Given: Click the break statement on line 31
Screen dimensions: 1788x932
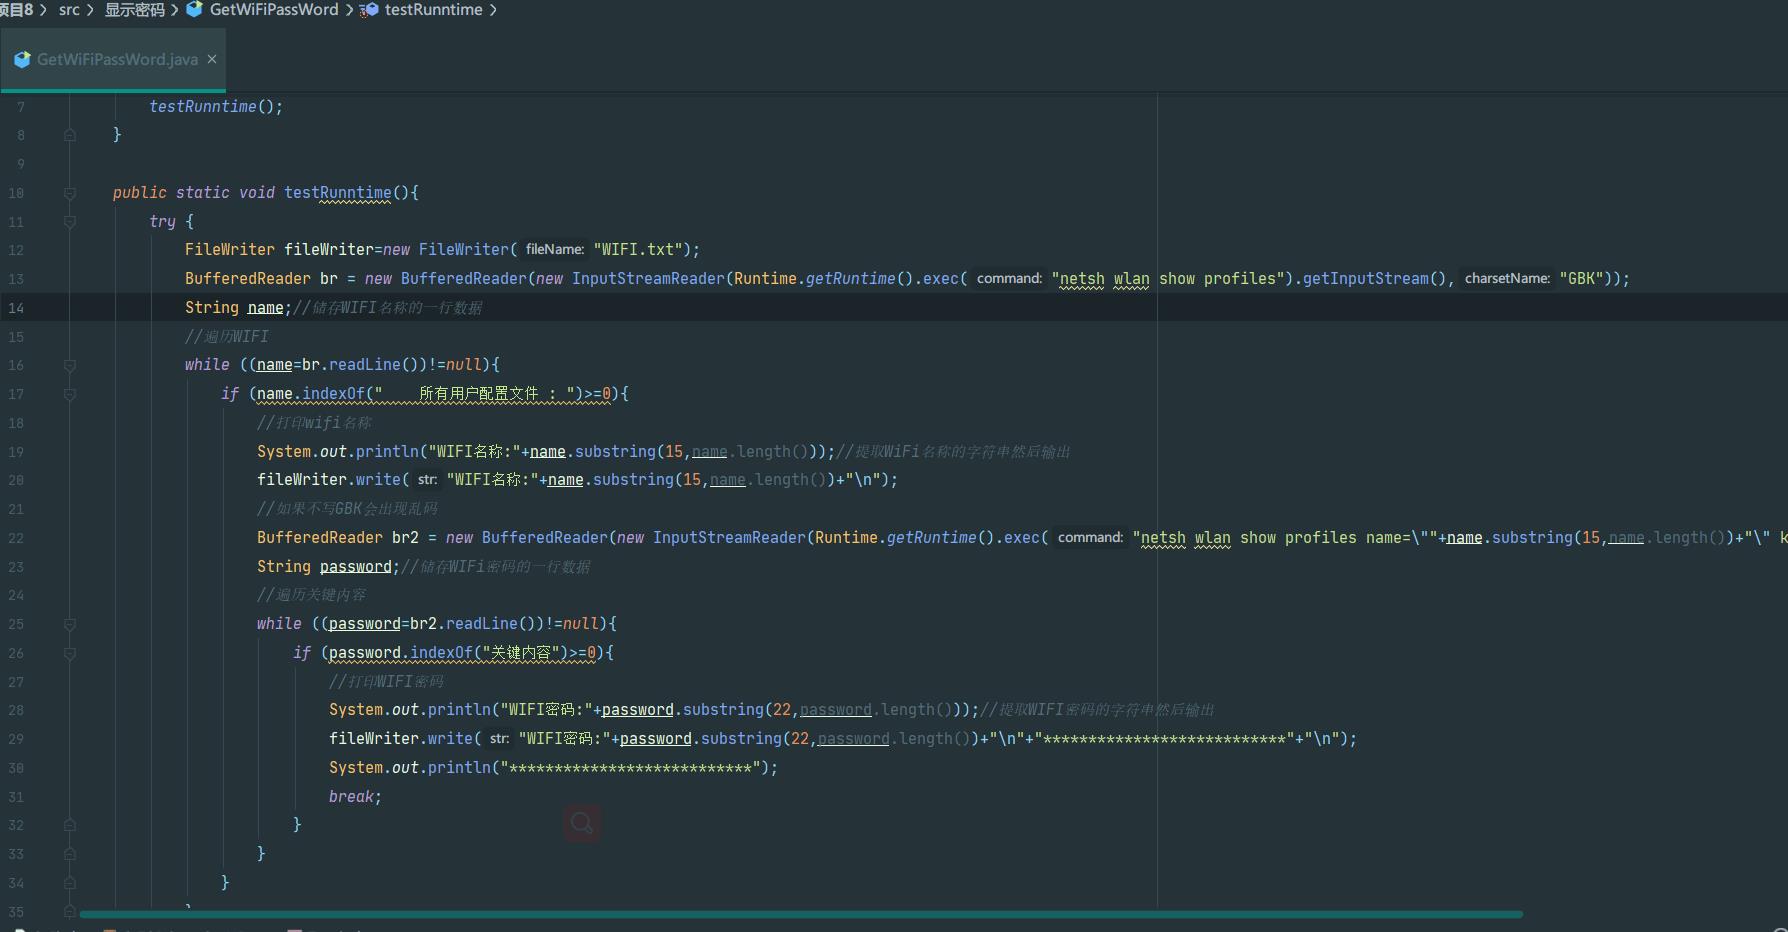Looking at the screenshot, I should pos(352,796).
